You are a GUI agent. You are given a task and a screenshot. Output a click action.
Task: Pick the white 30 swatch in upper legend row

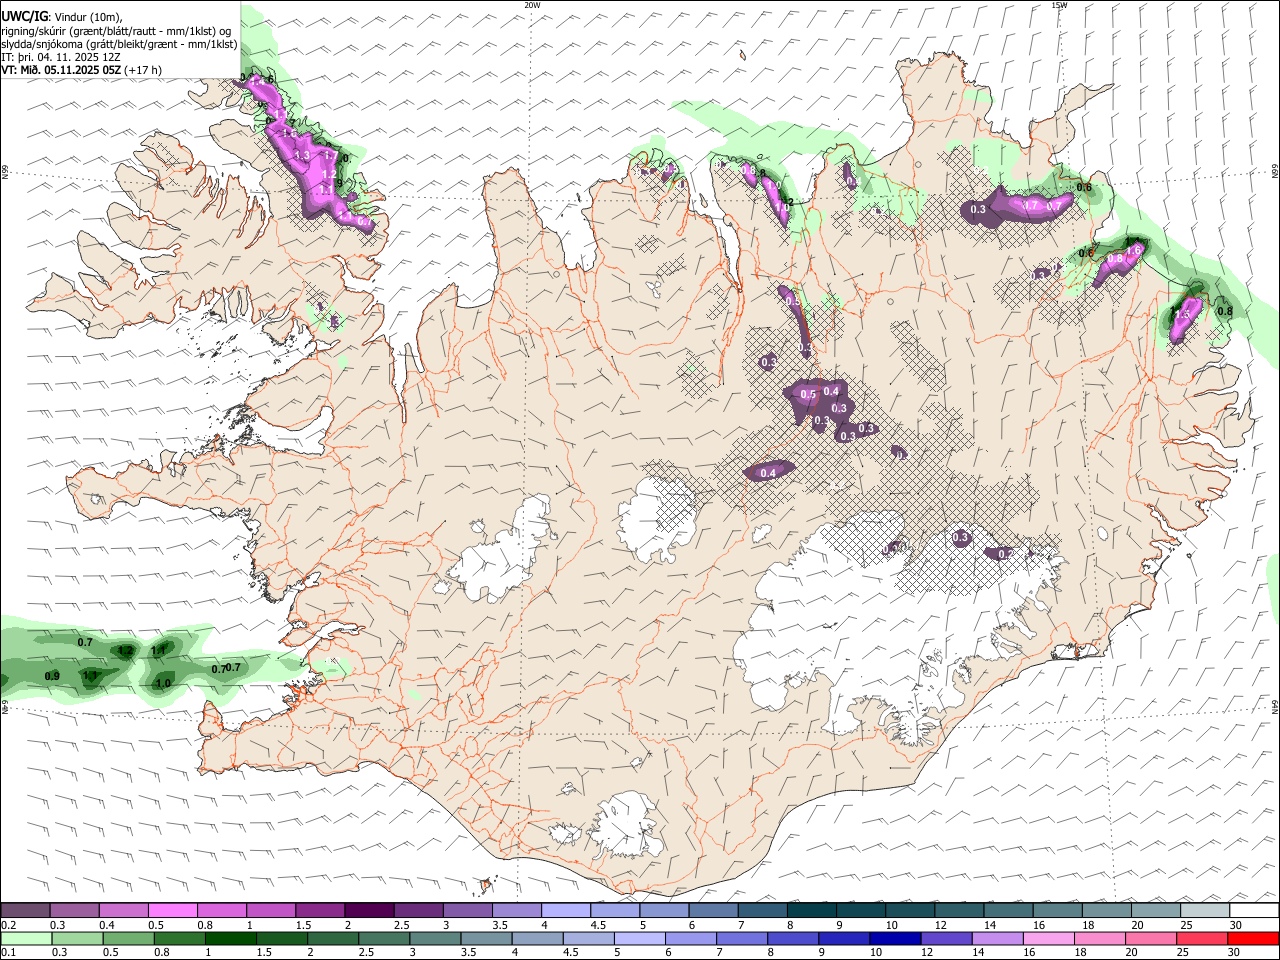tap(1253, 911)
